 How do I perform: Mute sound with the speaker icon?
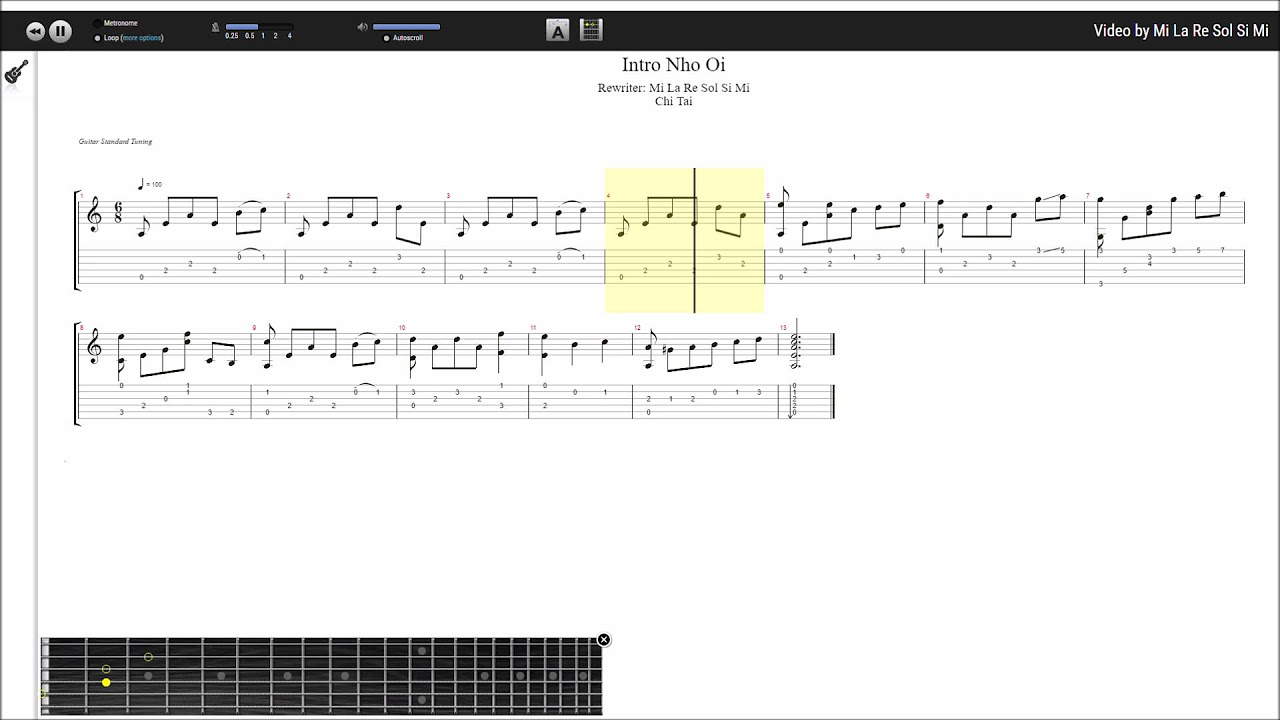[x=362, y=27]
